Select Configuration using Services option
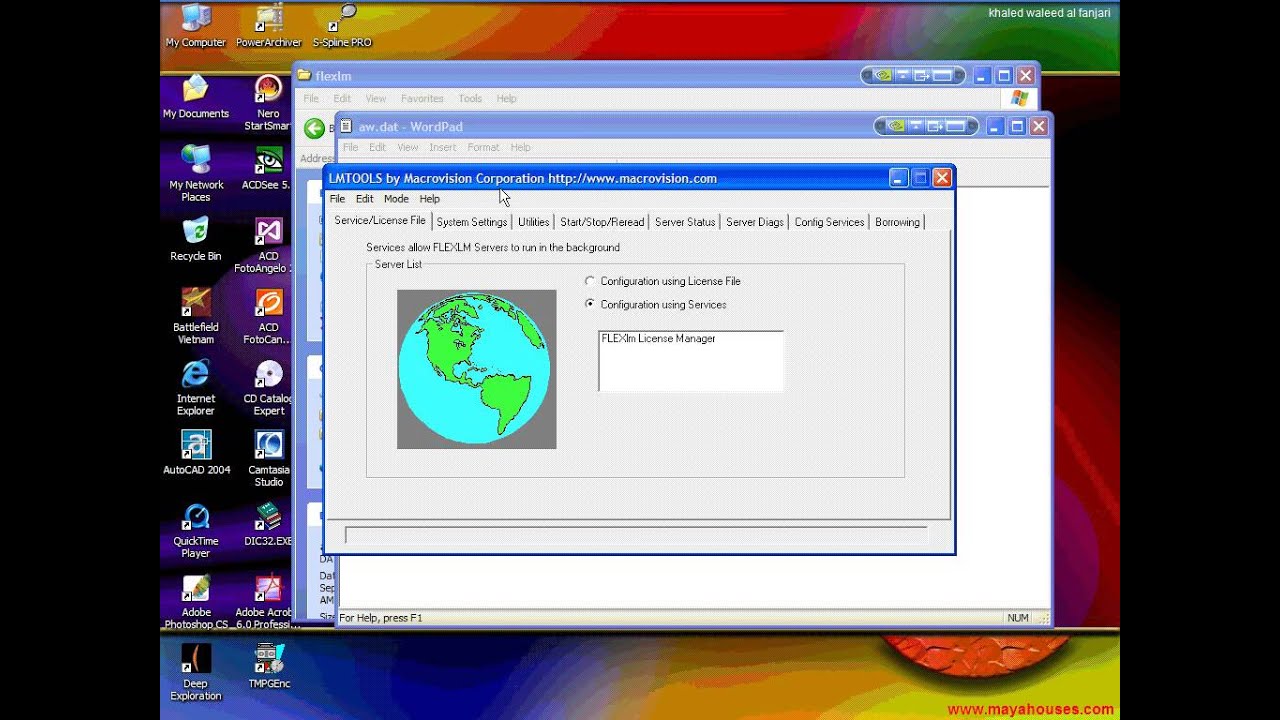The width and height of the screenshot is (1280, 720). pyautogui.click(x=655, y=304)
